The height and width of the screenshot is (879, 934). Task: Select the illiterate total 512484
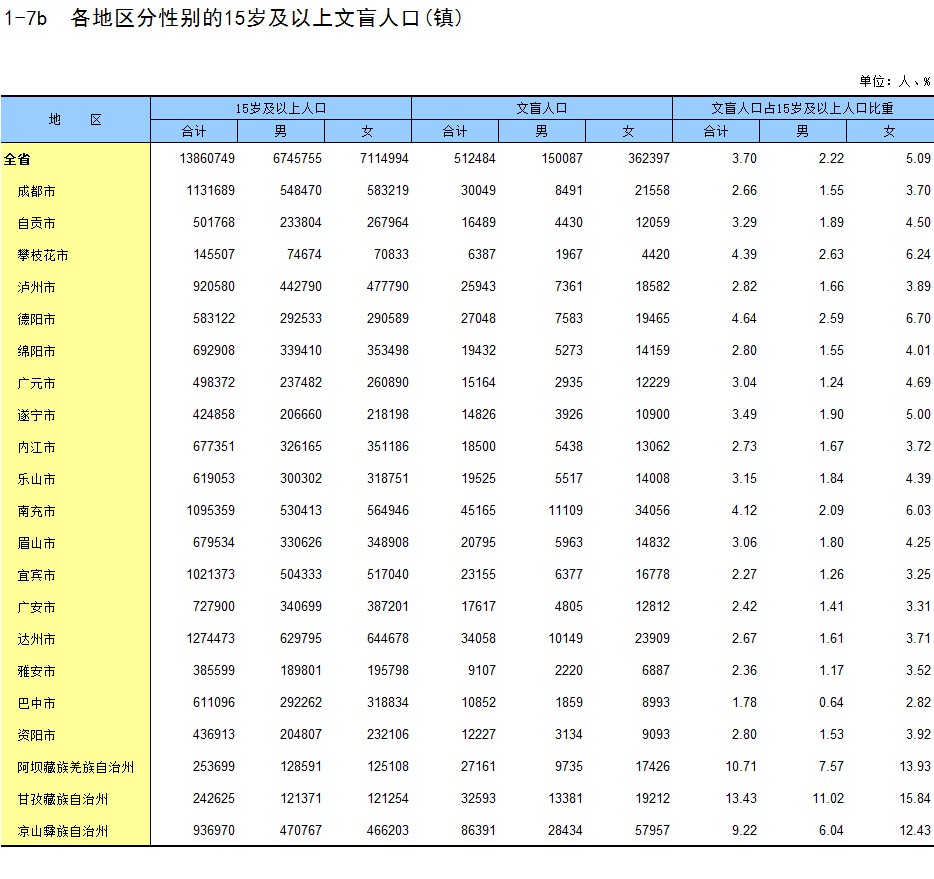coord(475,158)
